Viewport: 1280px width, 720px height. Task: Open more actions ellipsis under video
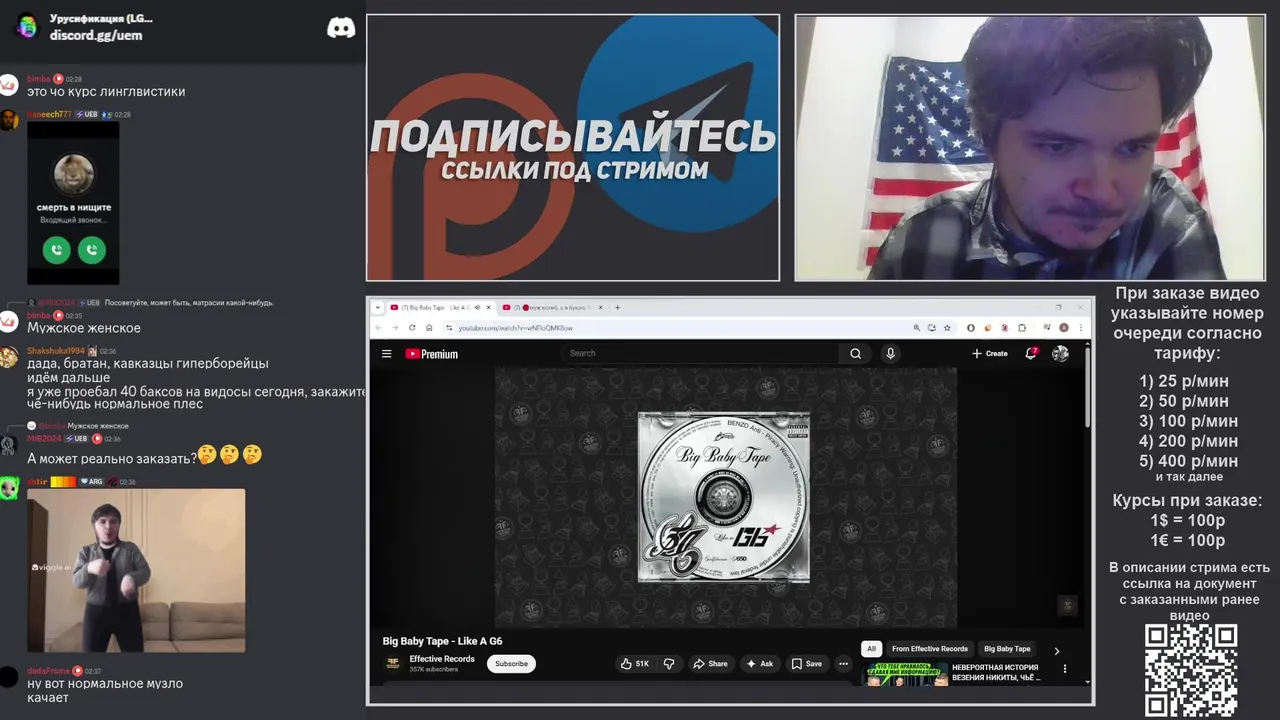coord(843,663)
